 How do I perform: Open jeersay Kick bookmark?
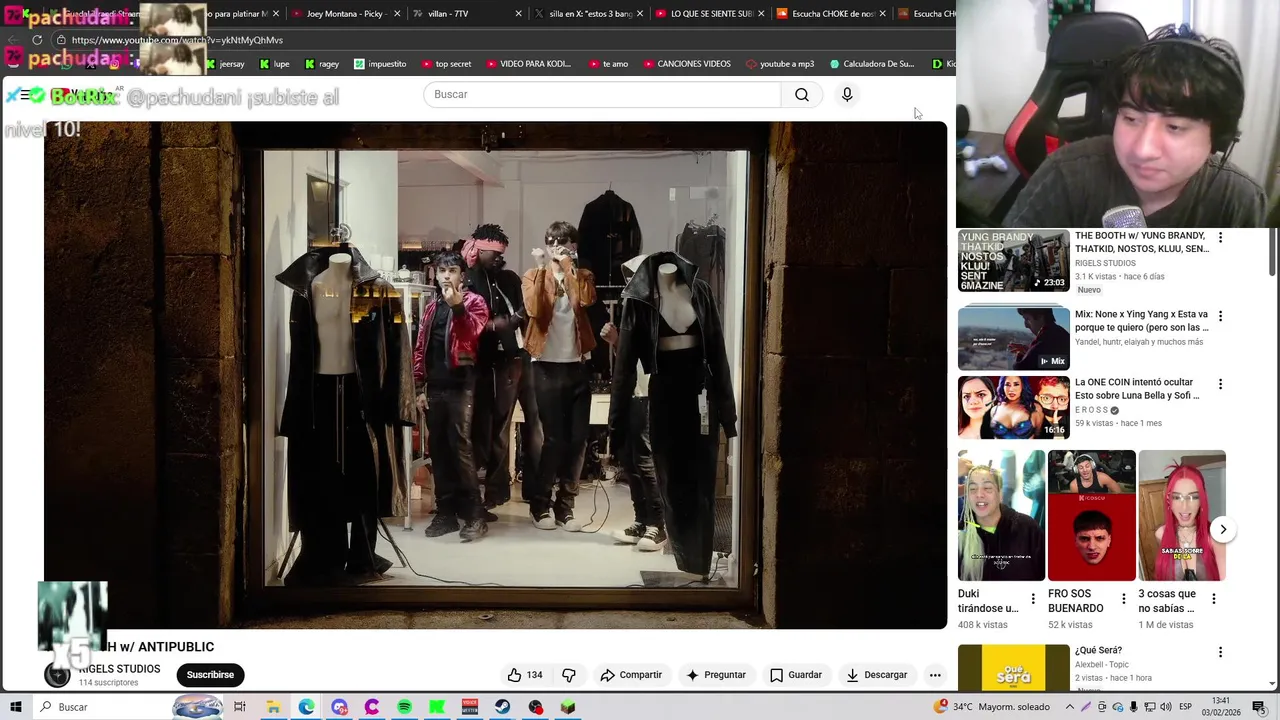tap(224, 64)
